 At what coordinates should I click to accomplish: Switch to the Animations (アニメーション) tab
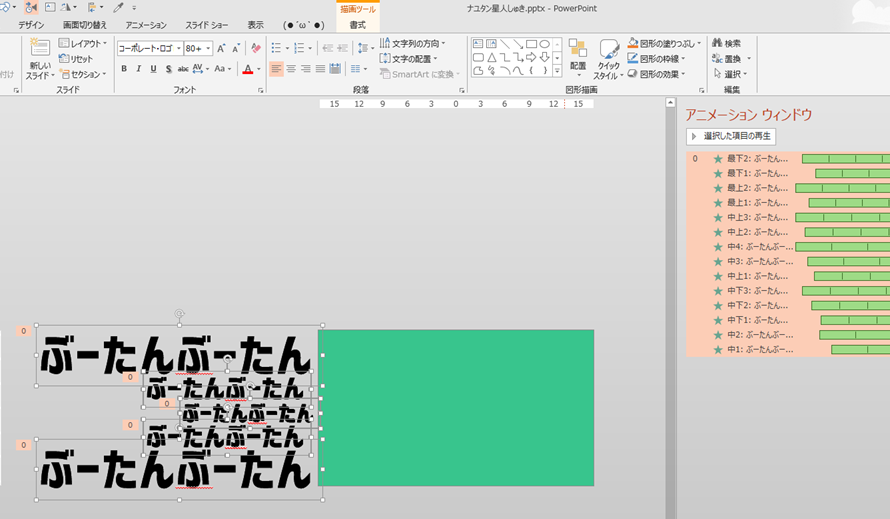[x=146, y=25]
